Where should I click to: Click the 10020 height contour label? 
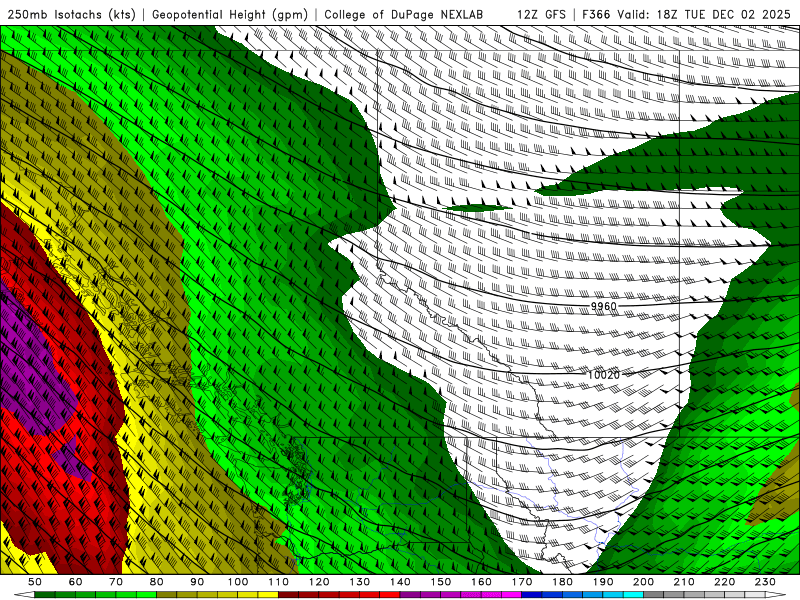604,375
